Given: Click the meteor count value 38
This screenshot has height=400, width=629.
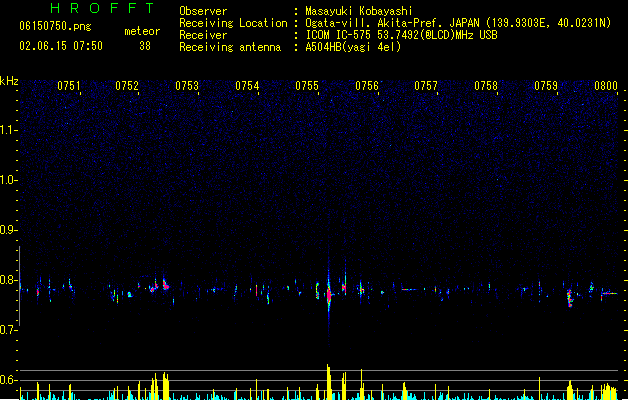Looking at the screenshot, I should coord(145,46).
